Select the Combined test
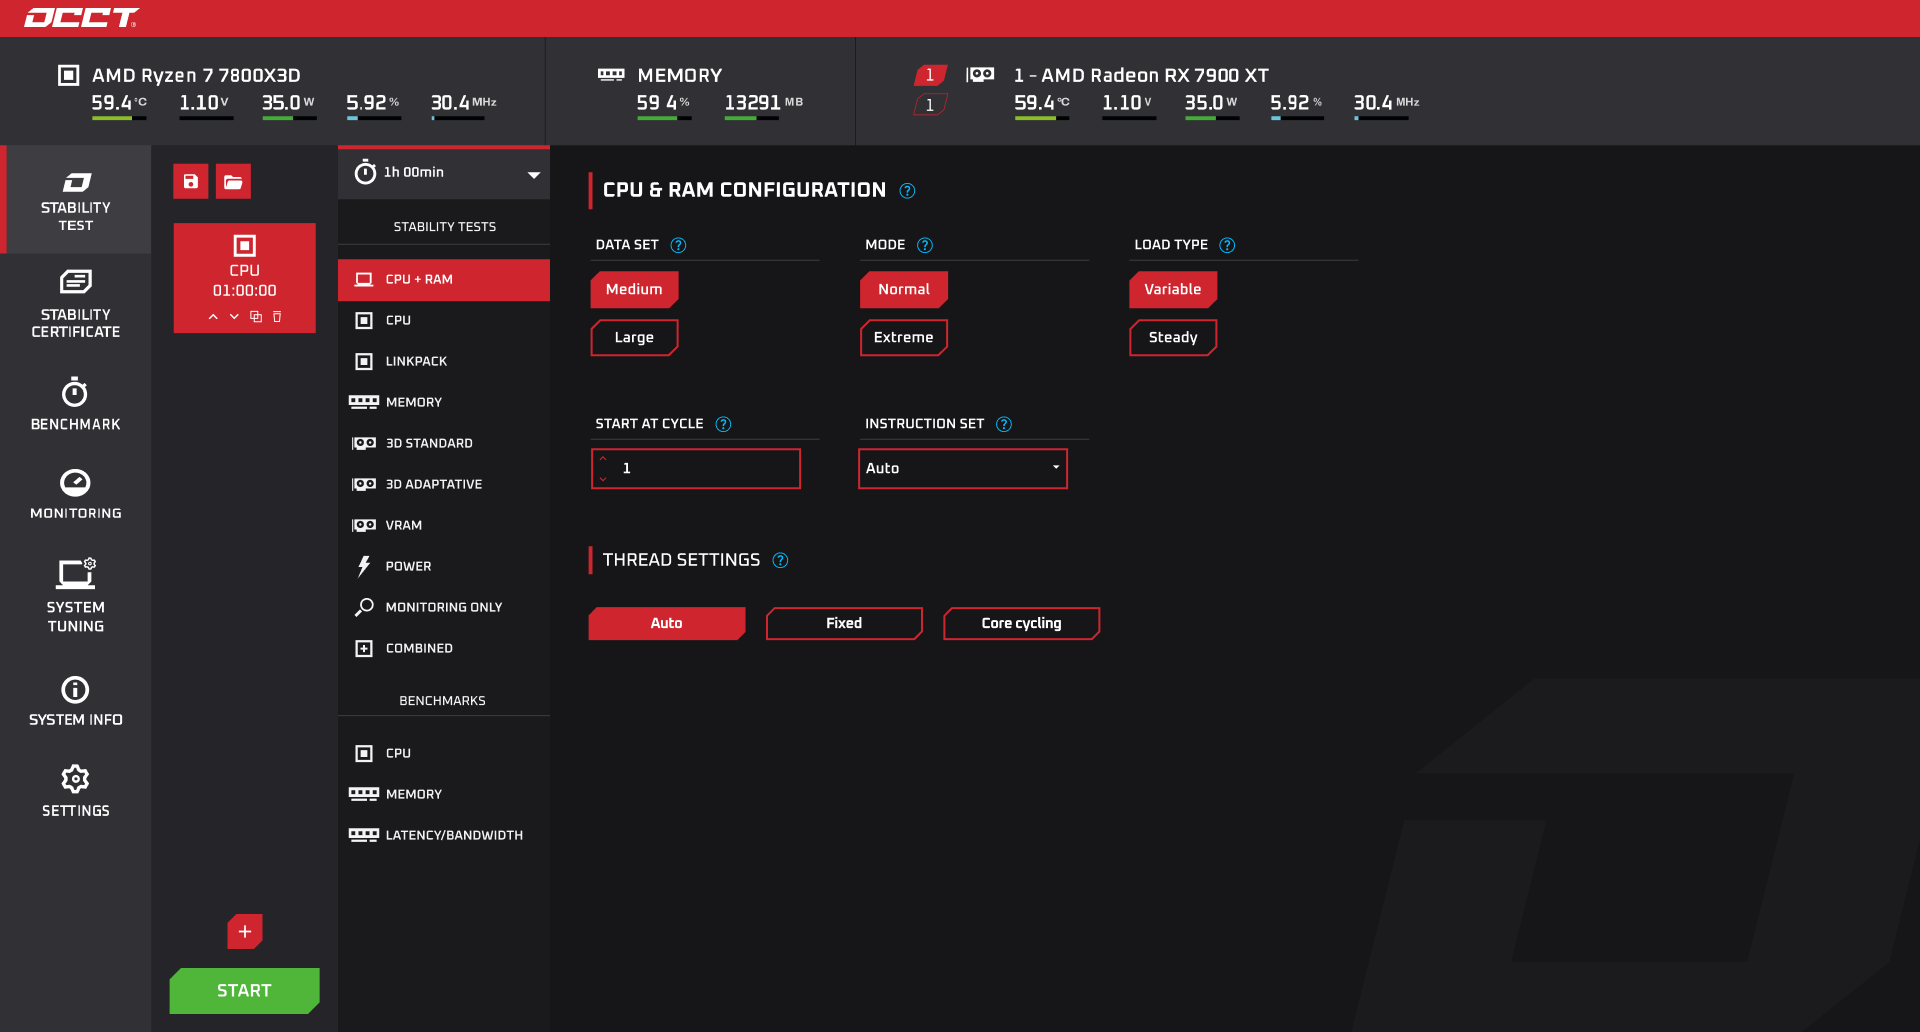Viewport: 1920px width, 1032px height. click(x=444, y=649)
